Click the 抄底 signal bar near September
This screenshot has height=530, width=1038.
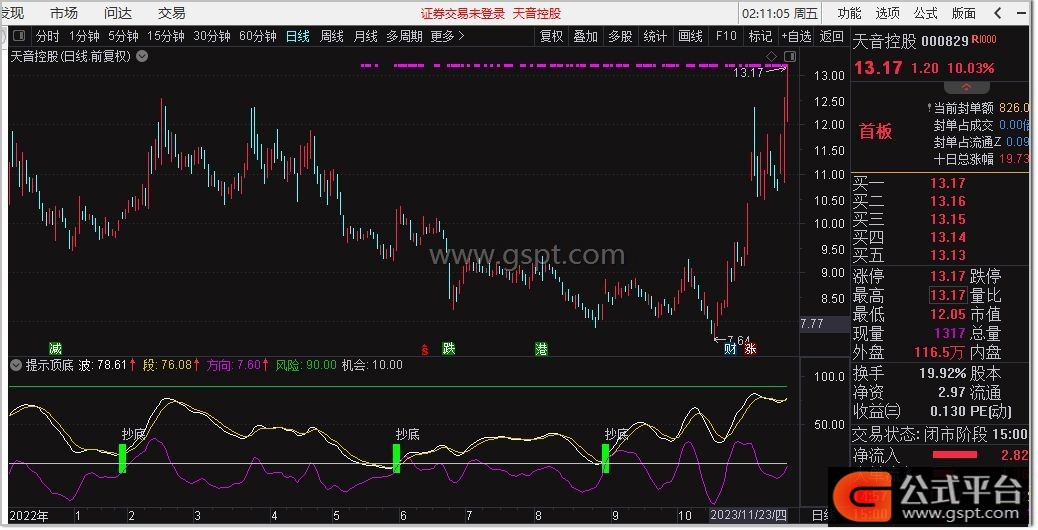tap(605, 459)
